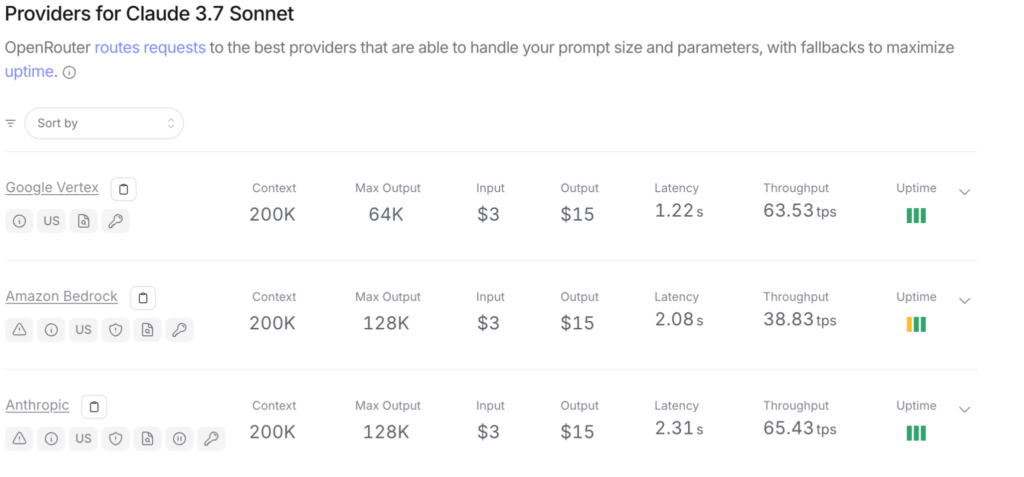Click the info icon next to uptime text
Viewport: 1024px width, 477px height.
click(x=69, y=73)
